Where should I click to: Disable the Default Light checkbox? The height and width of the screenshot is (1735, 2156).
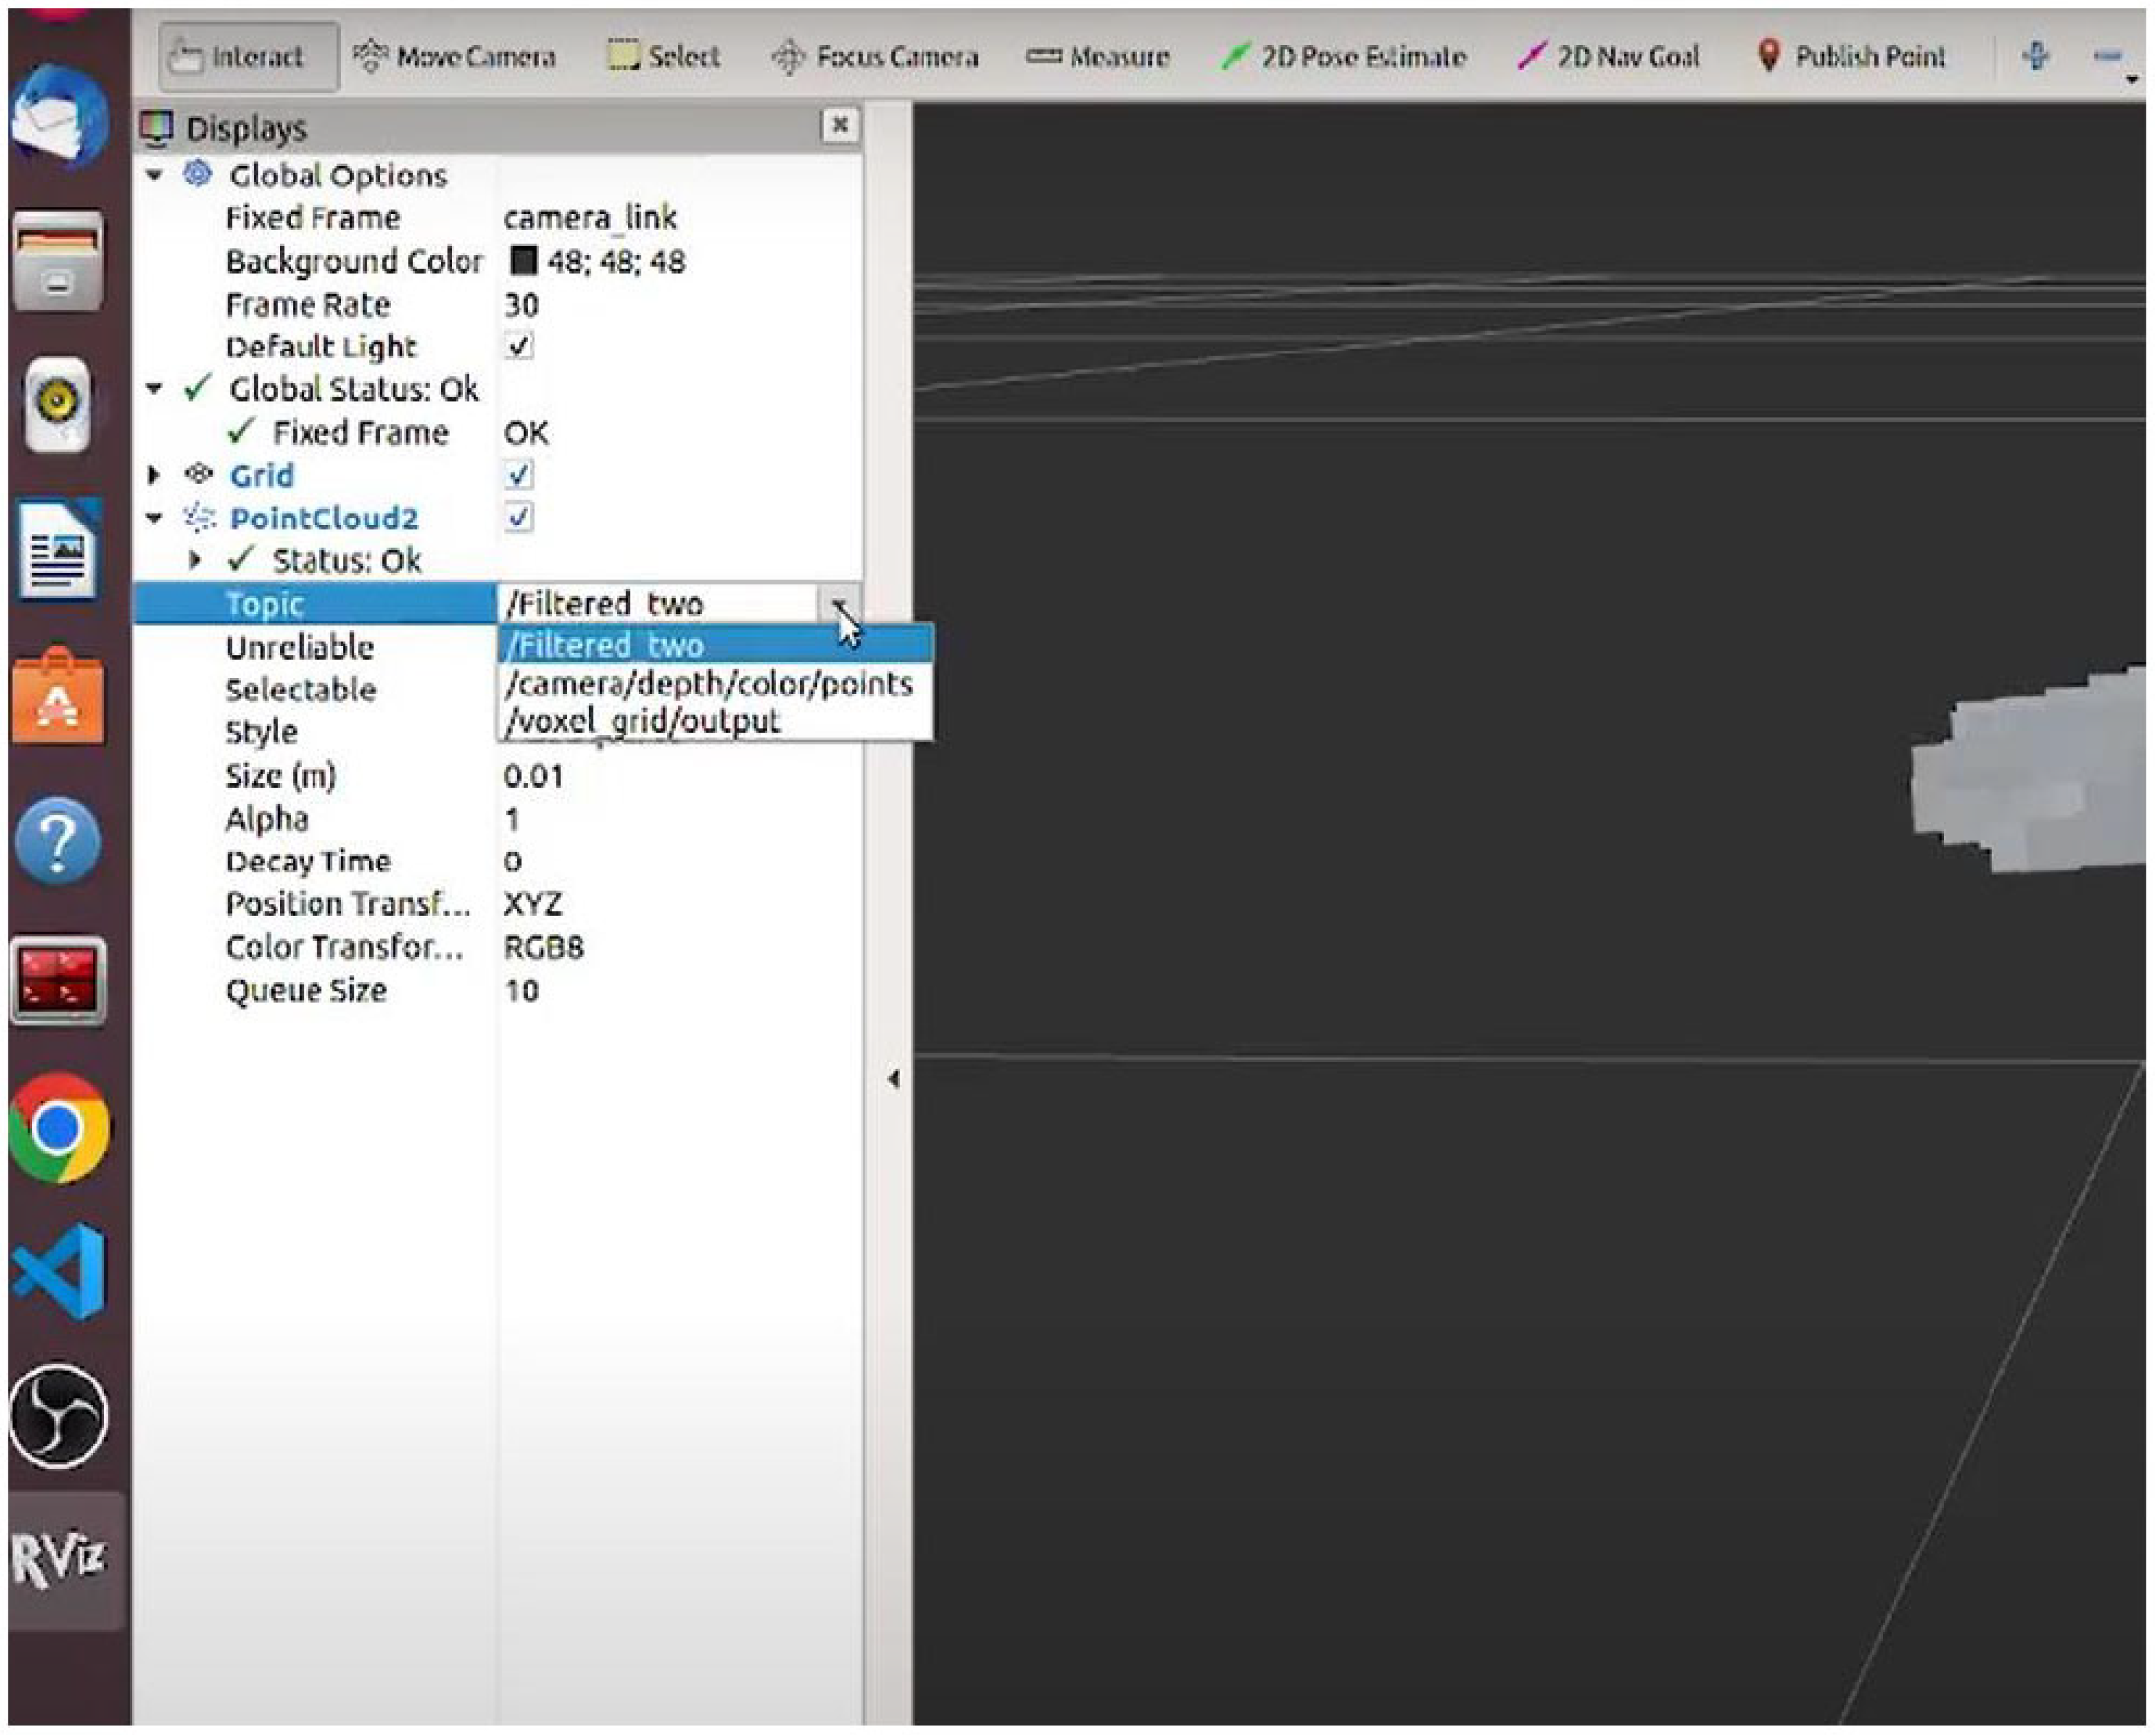519,347
